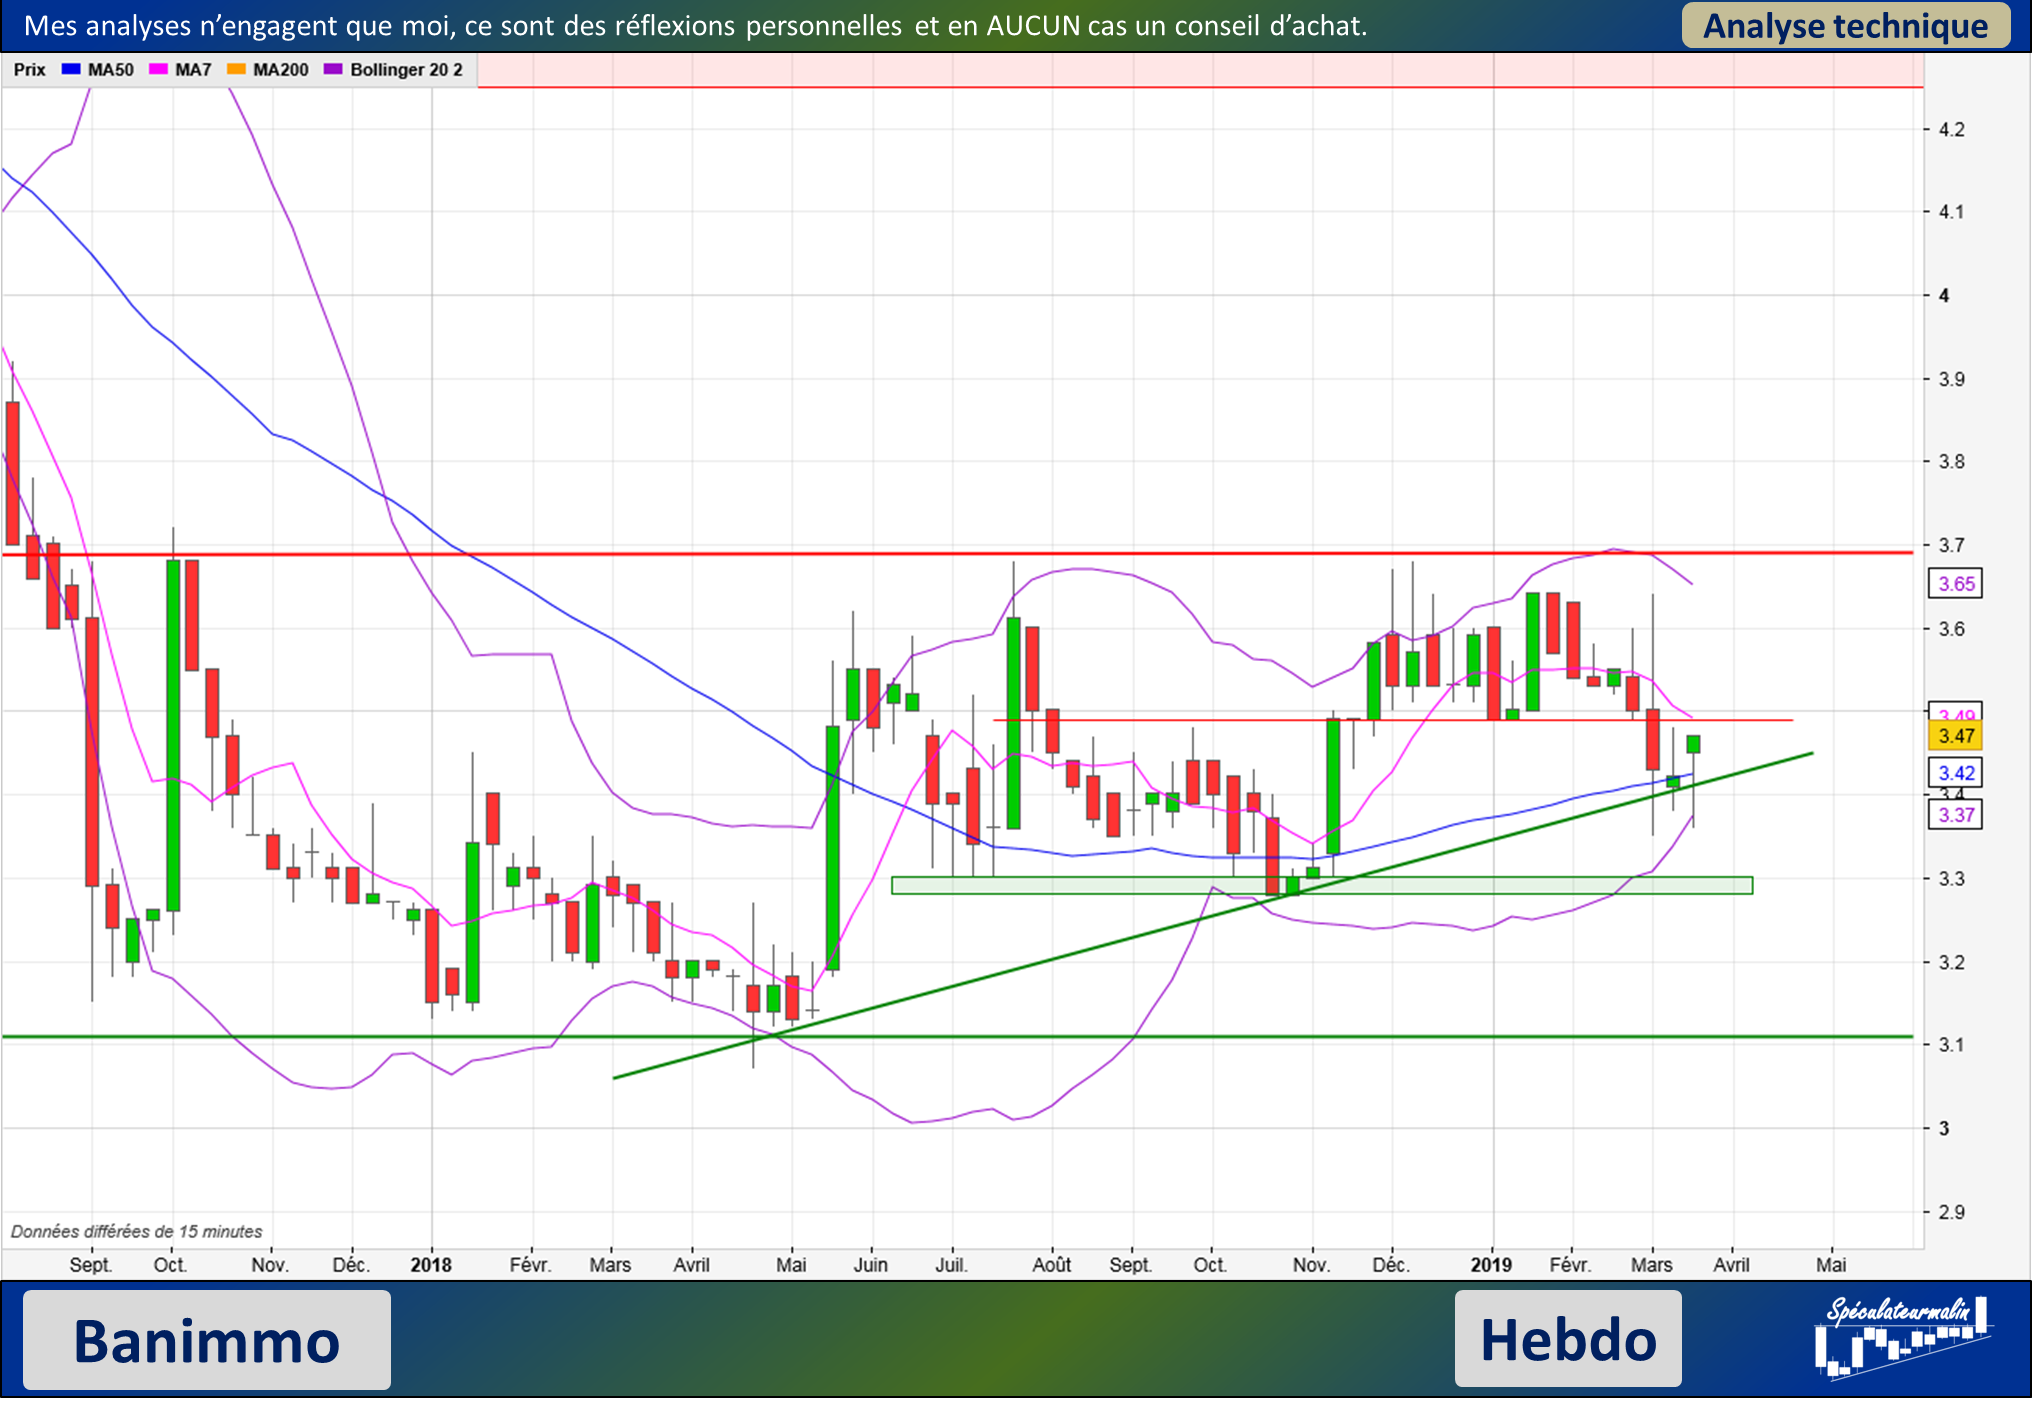Click the 3.42 MA50 value label
The width and height of the screenshot is (2032, 1410).
[x=1955, y=773]
